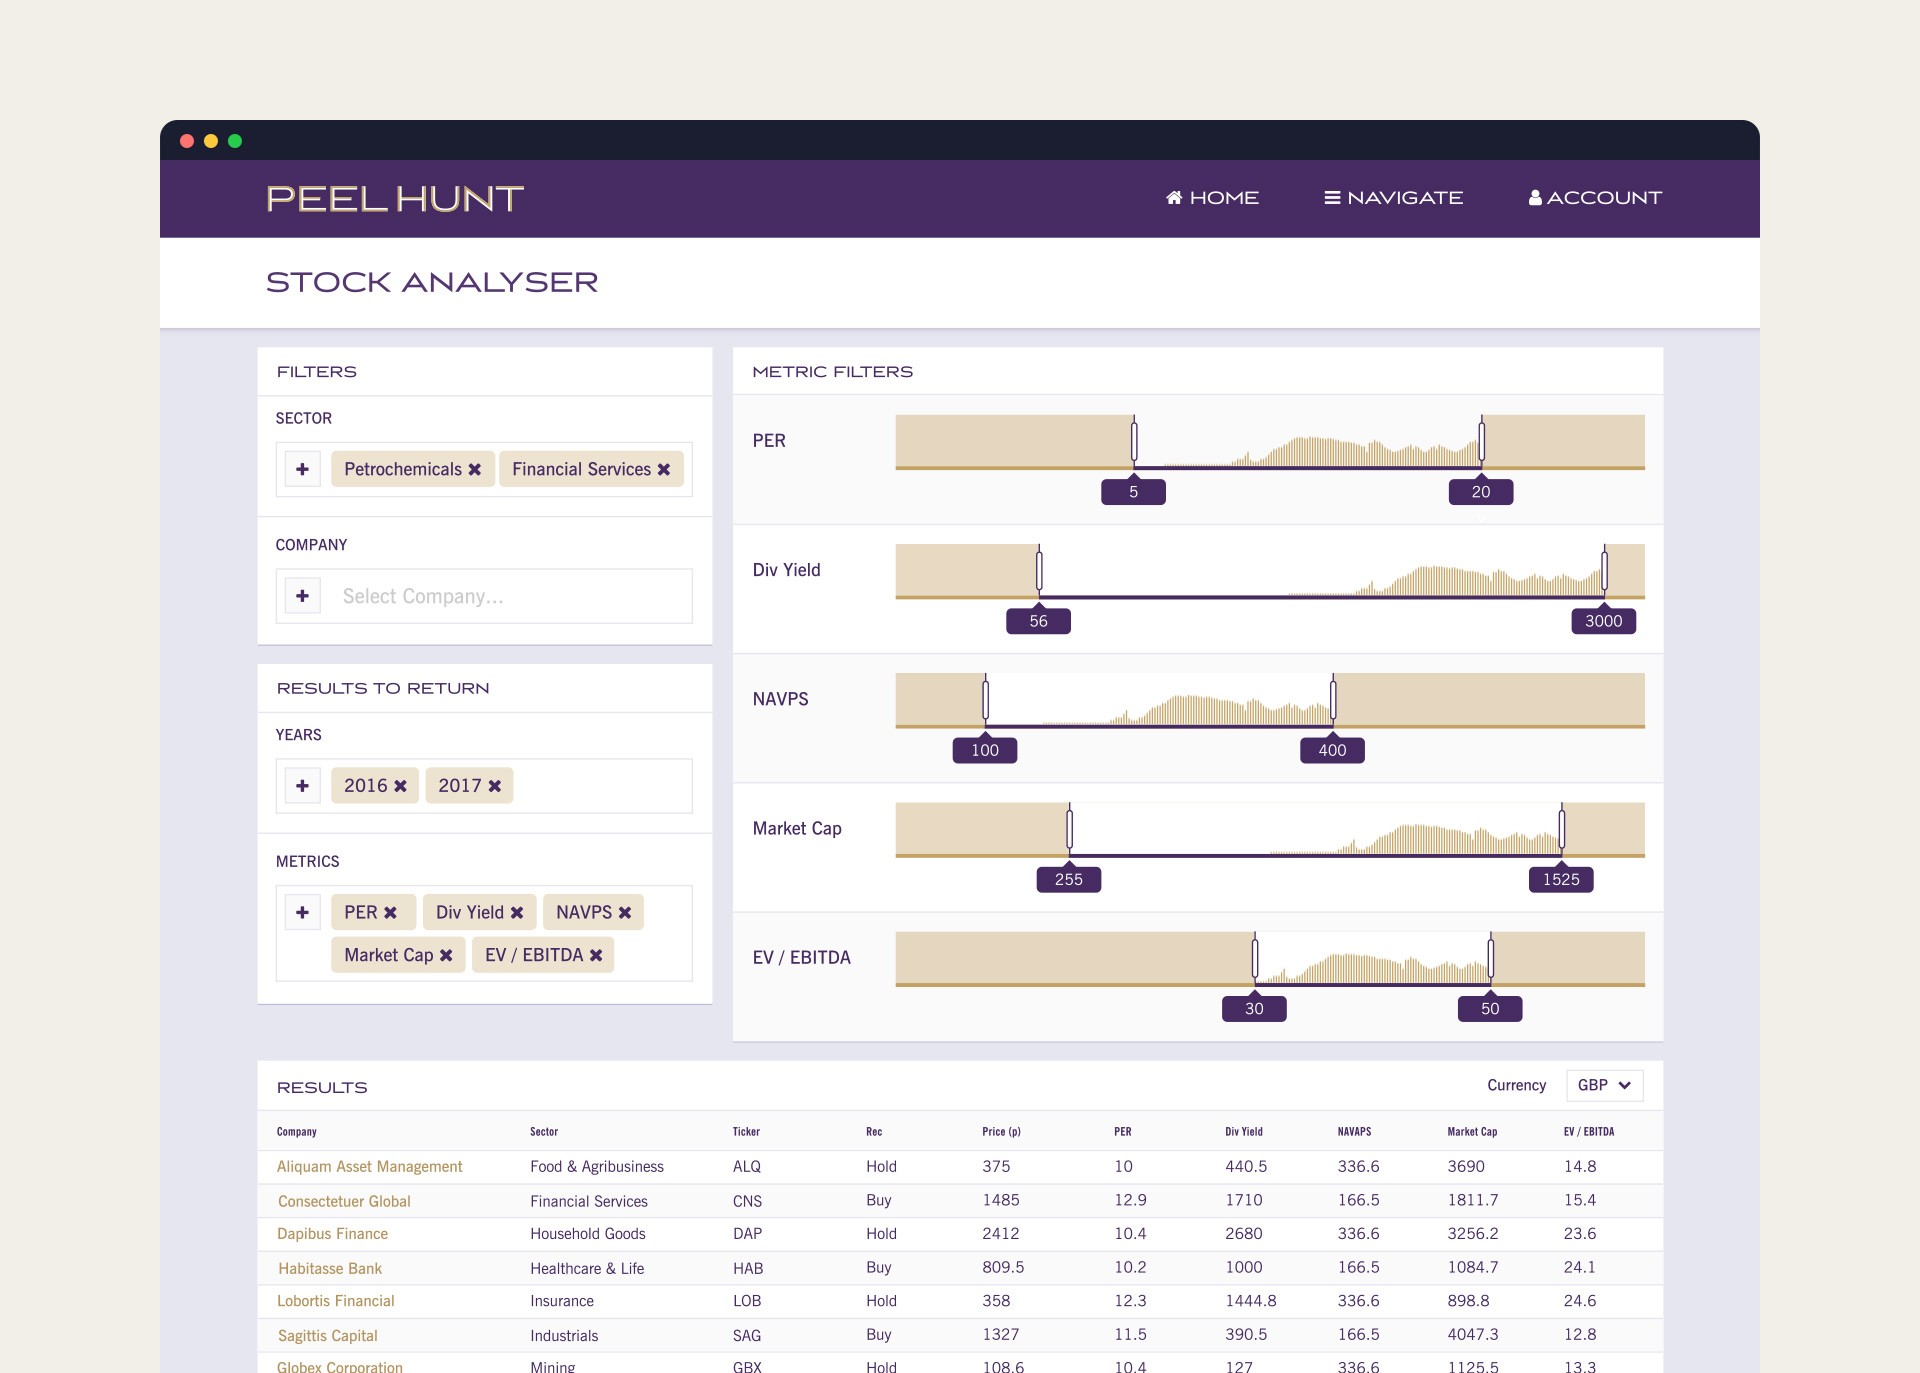Open the Navigate menu
This screenshot has height=1373, width=1920.
click(x=1393, y=198)
